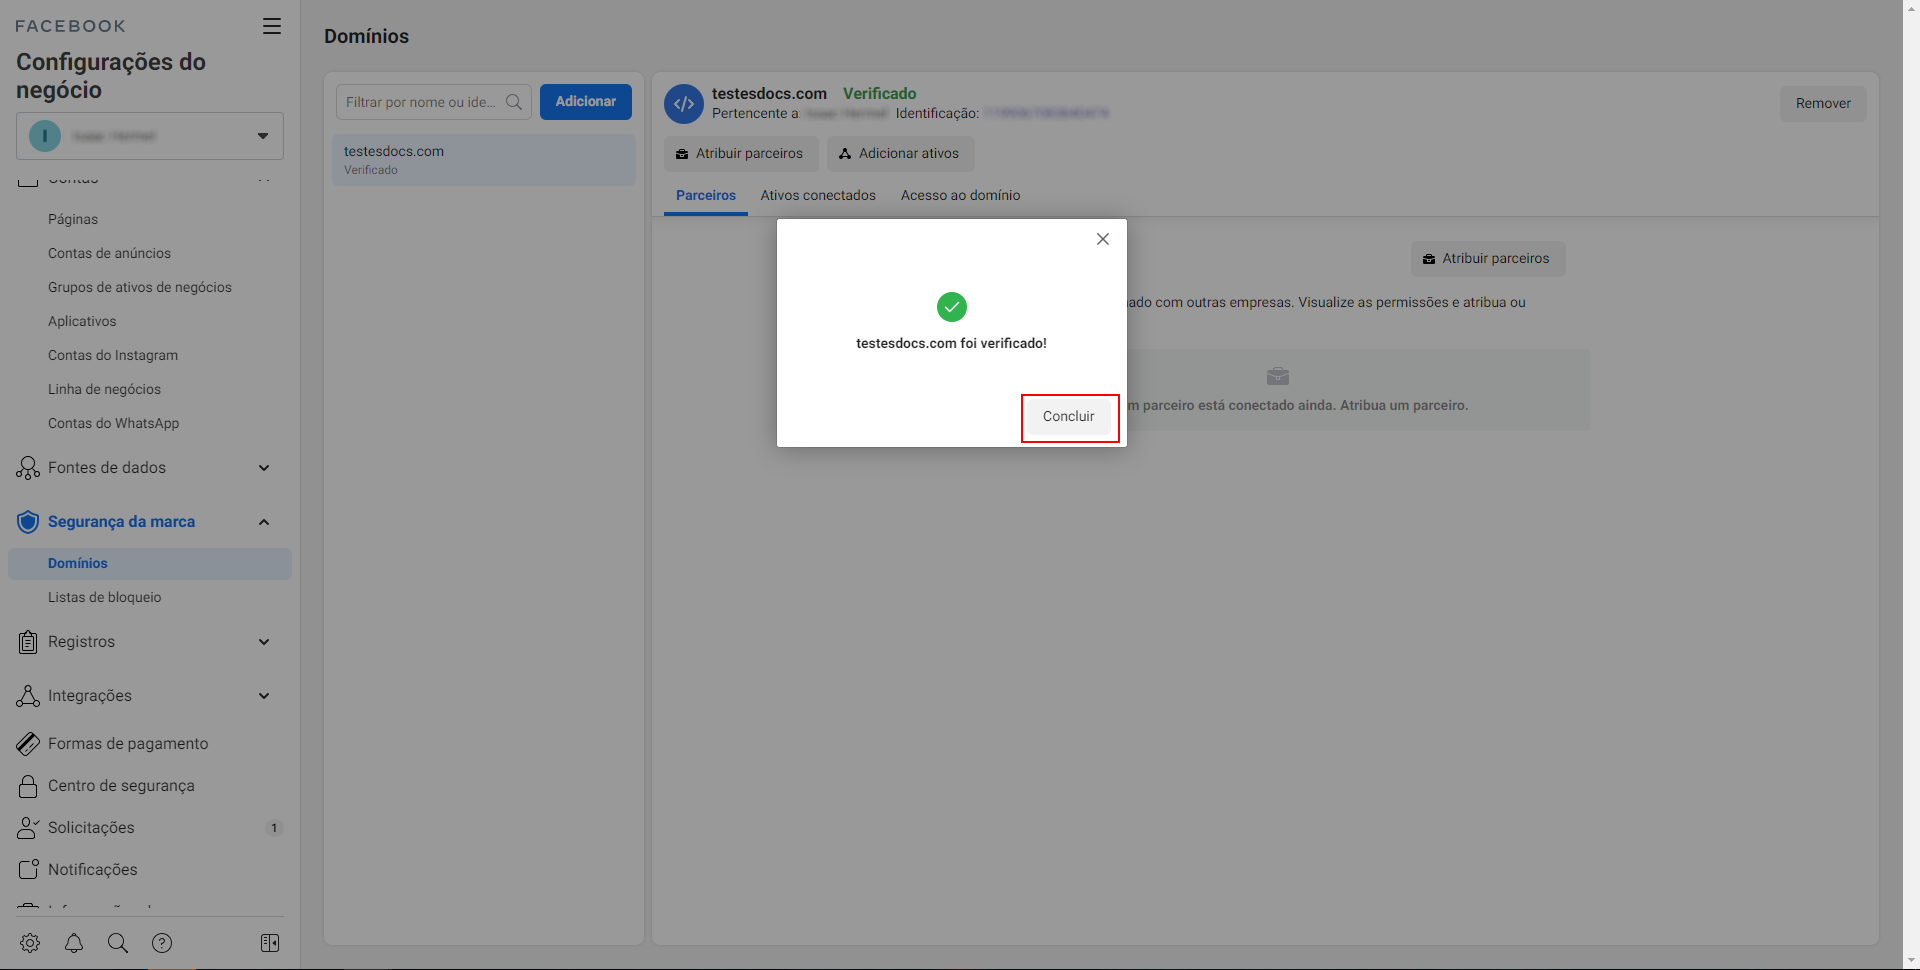Click the Remover button

pyautogui.click(x=1822, y=104)
